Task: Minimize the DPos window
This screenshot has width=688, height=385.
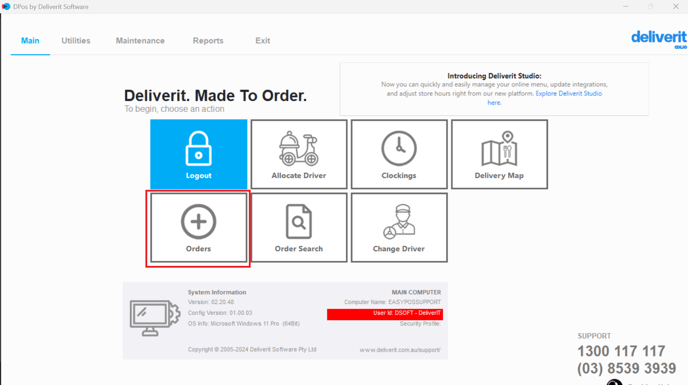Action: click(x=626, y=7)
